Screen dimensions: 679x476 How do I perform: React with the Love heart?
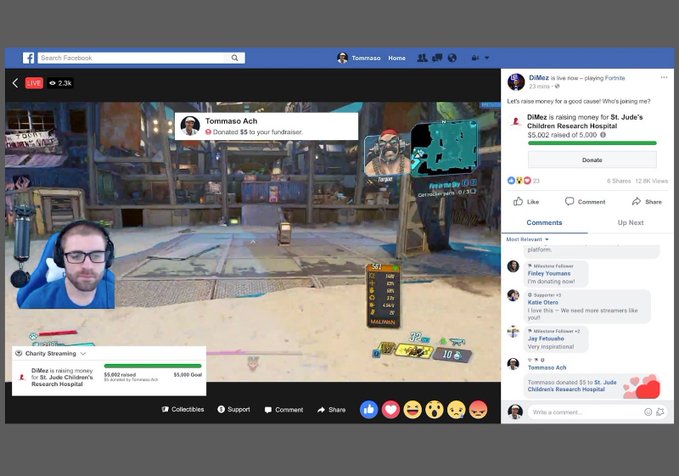[x=391, y=409]
